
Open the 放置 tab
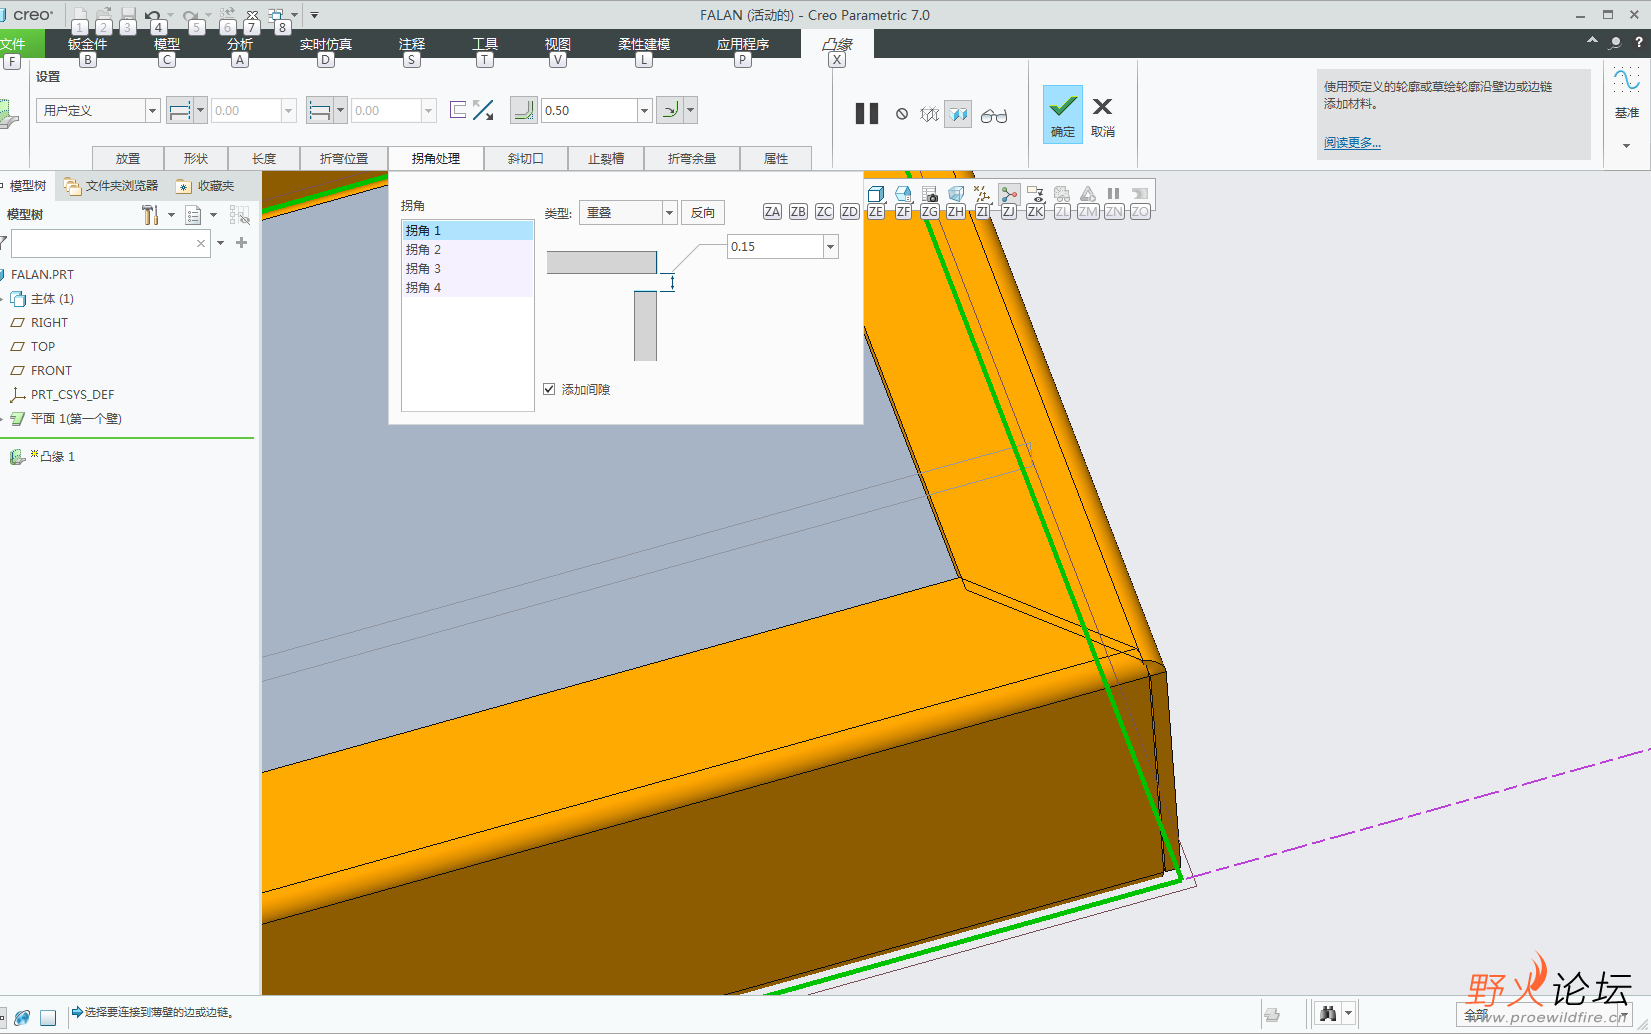pos(127,158)
